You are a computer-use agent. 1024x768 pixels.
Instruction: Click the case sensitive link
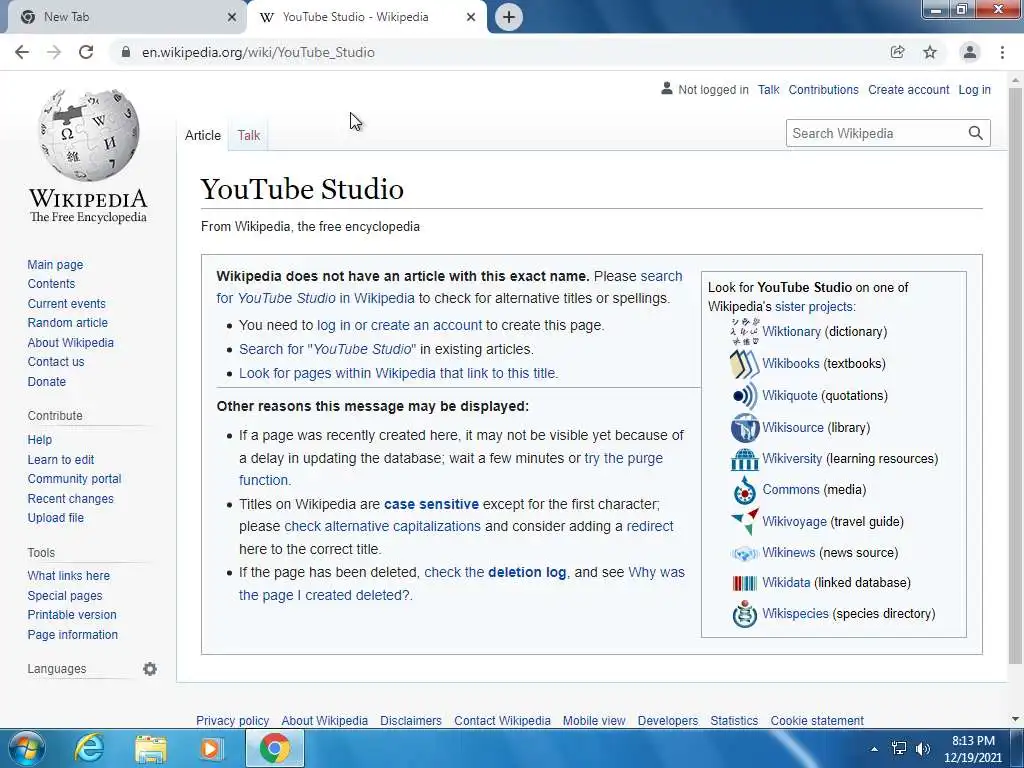point(431,504)
